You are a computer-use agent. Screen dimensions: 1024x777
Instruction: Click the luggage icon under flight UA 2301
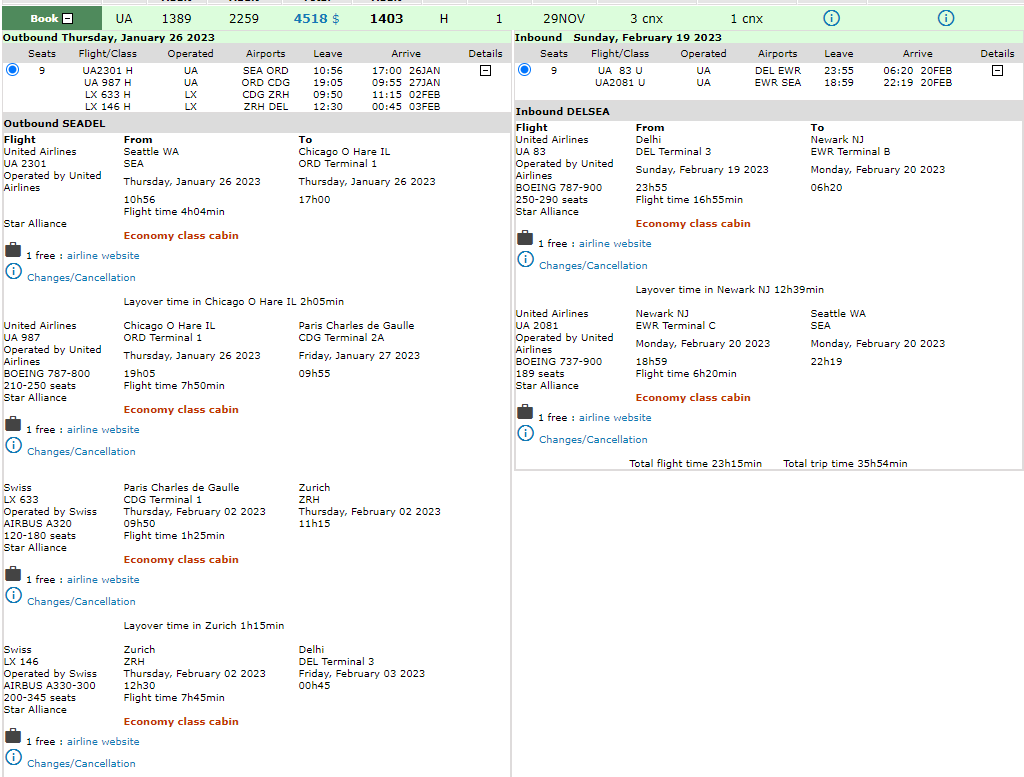[x=13, y=250]
